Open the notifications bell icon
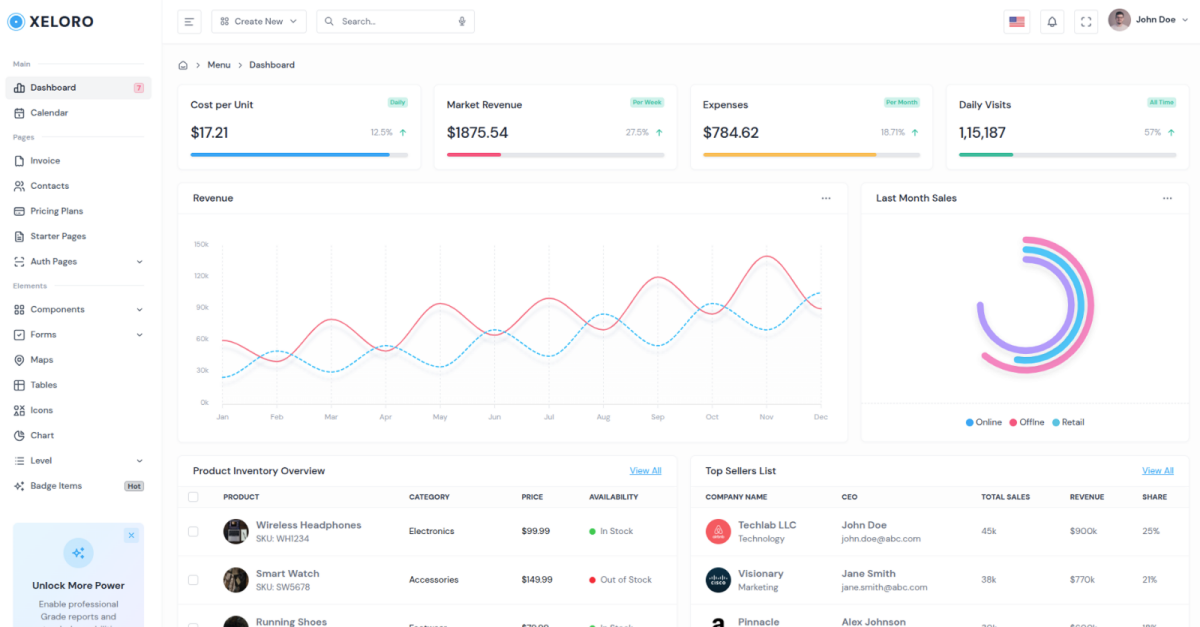1200x627 pixels. 1052,21
